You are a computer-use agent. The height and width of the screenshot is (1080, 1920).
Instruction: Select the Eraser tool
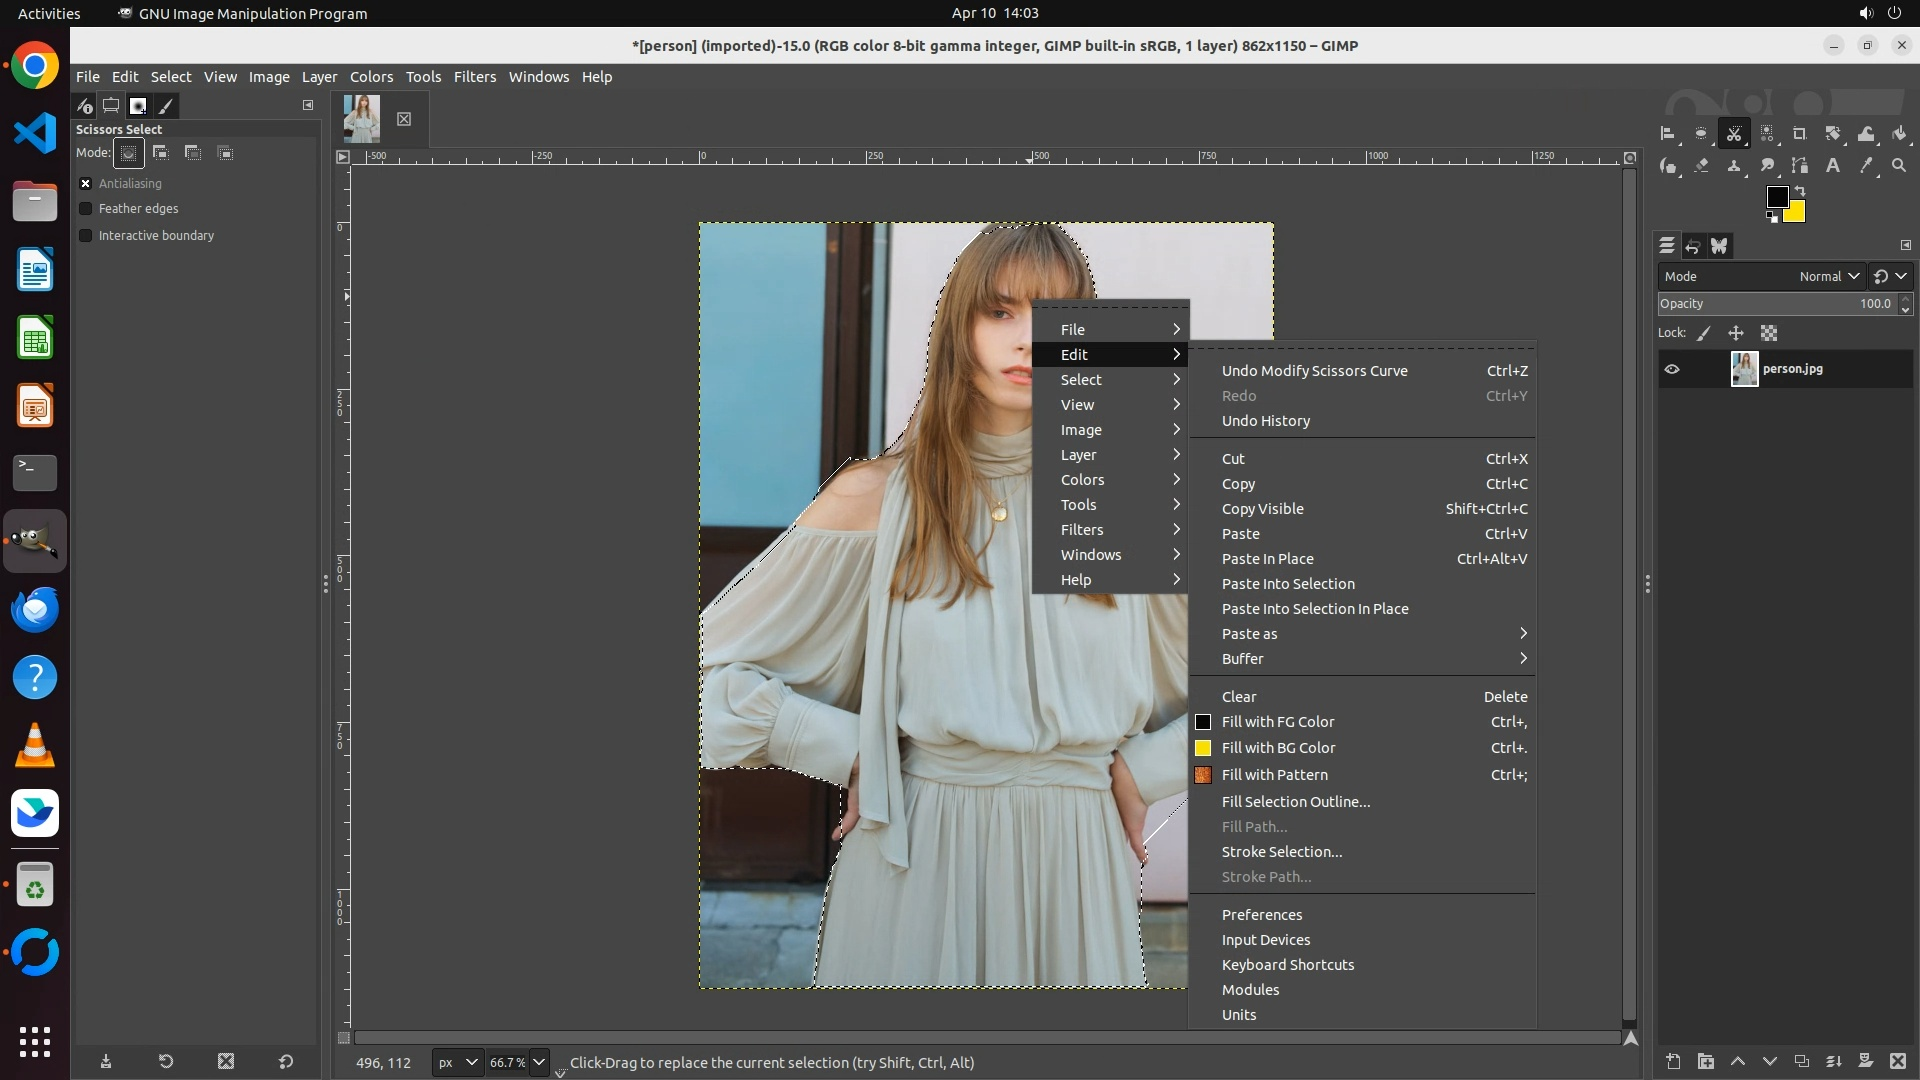click(1701, 166)
